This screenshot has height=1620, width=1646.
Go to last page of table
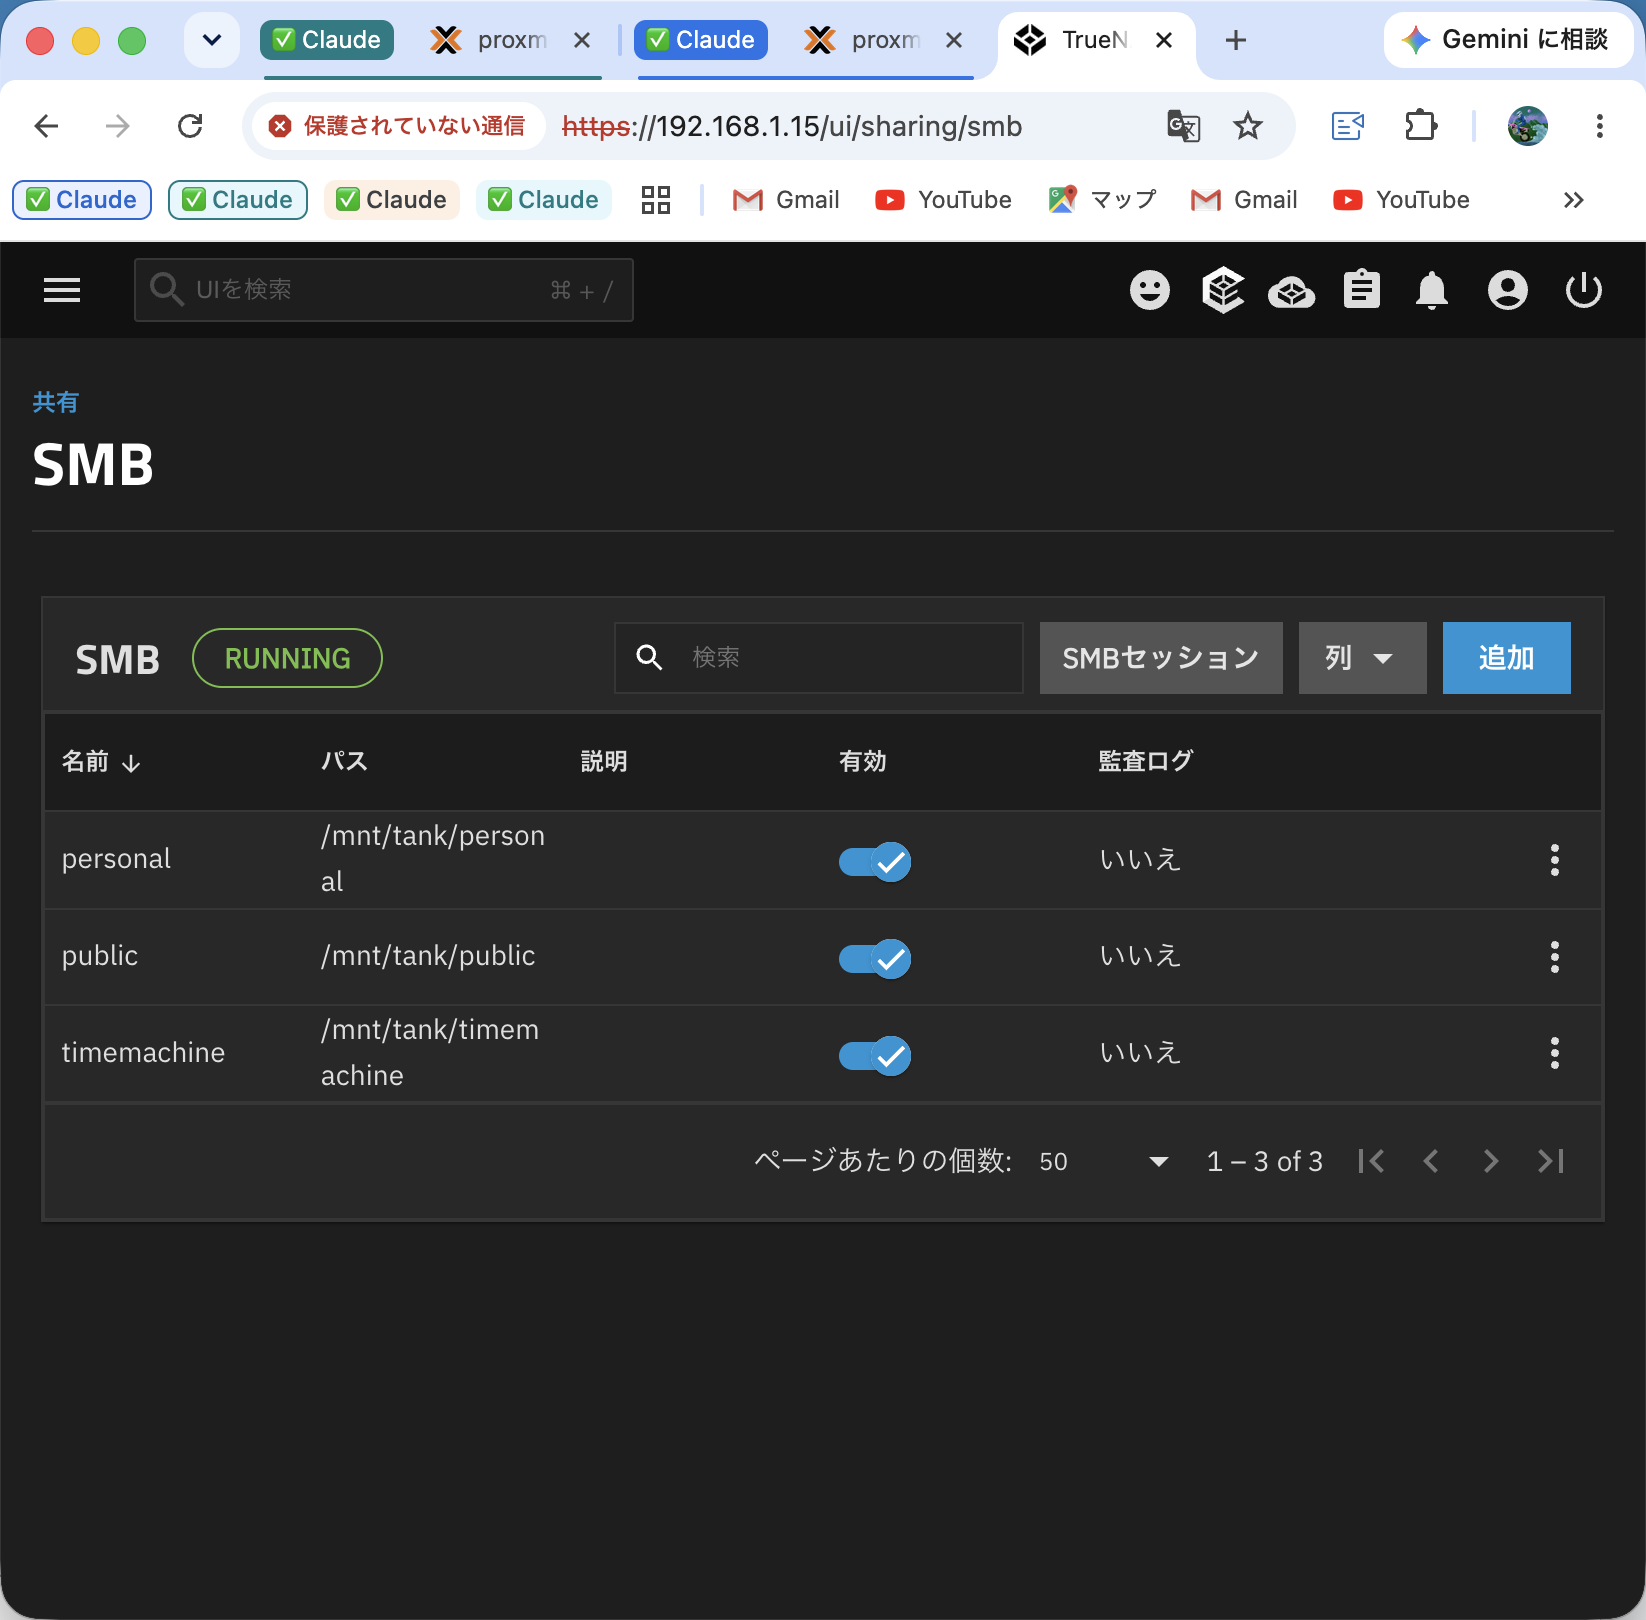(1551, 1161)
